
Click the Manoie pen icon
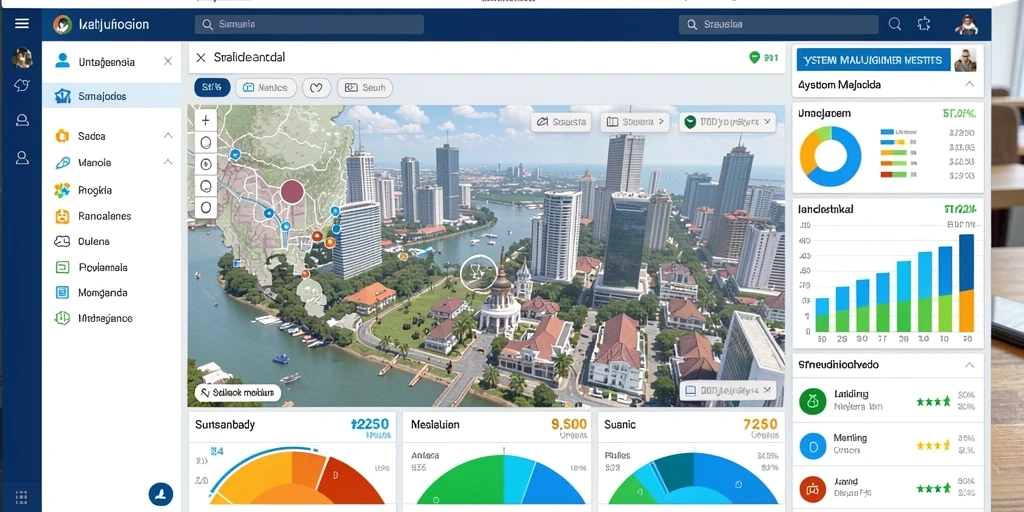click(62, 163)
